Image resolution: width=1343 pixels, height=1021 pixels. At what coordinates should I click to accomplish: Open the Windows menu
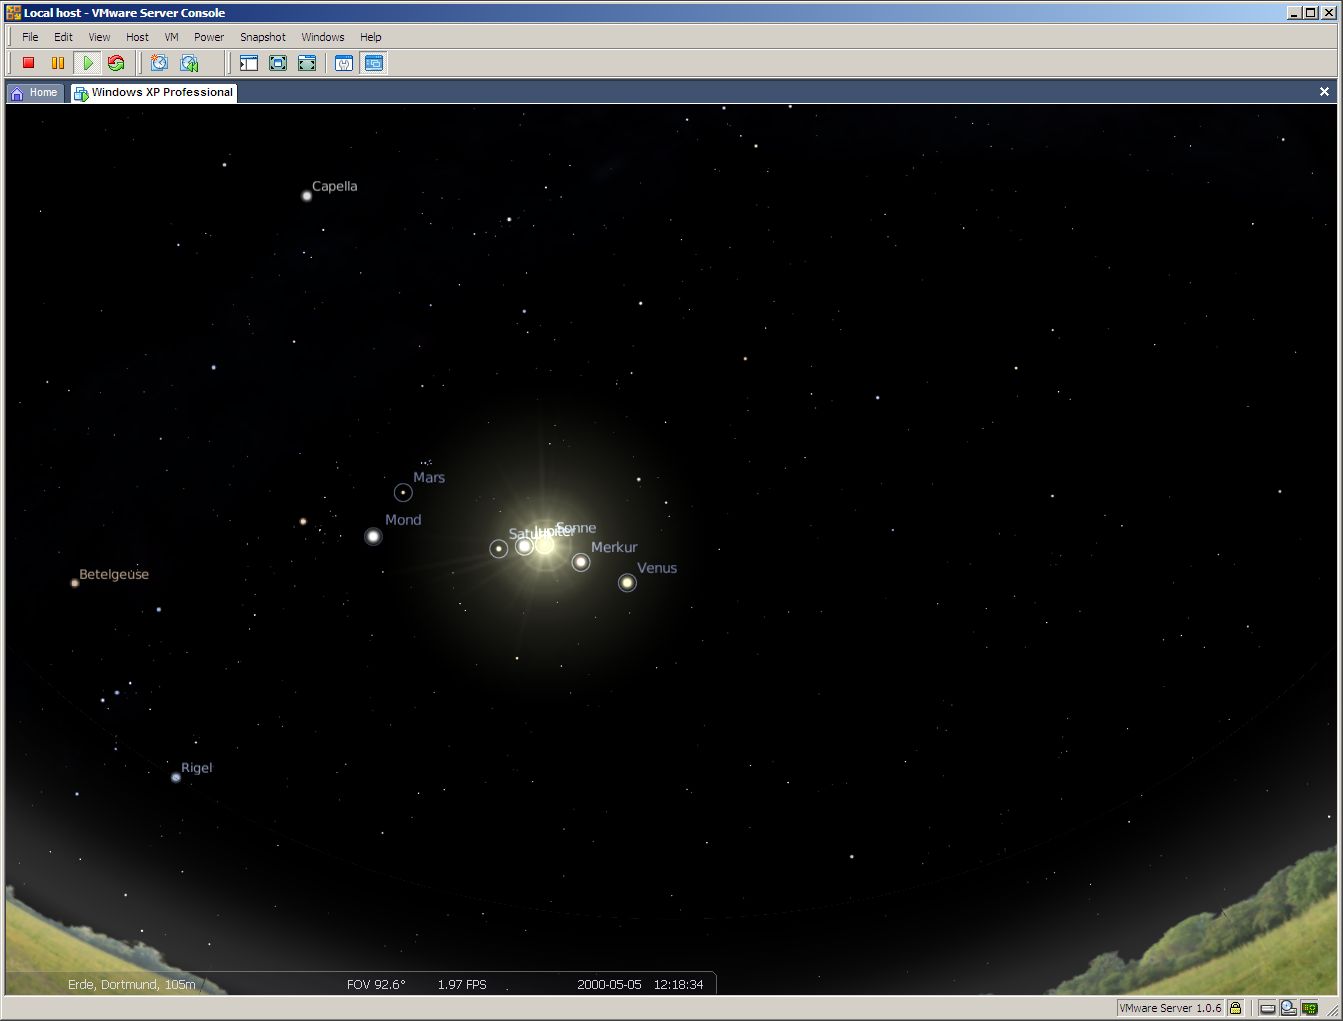323,37
